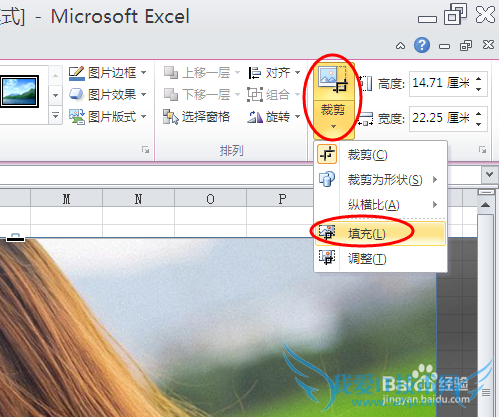Select the landscape picture style thumbnail
499x417 pixels.
pyautogui.click(x=19, y=91)
